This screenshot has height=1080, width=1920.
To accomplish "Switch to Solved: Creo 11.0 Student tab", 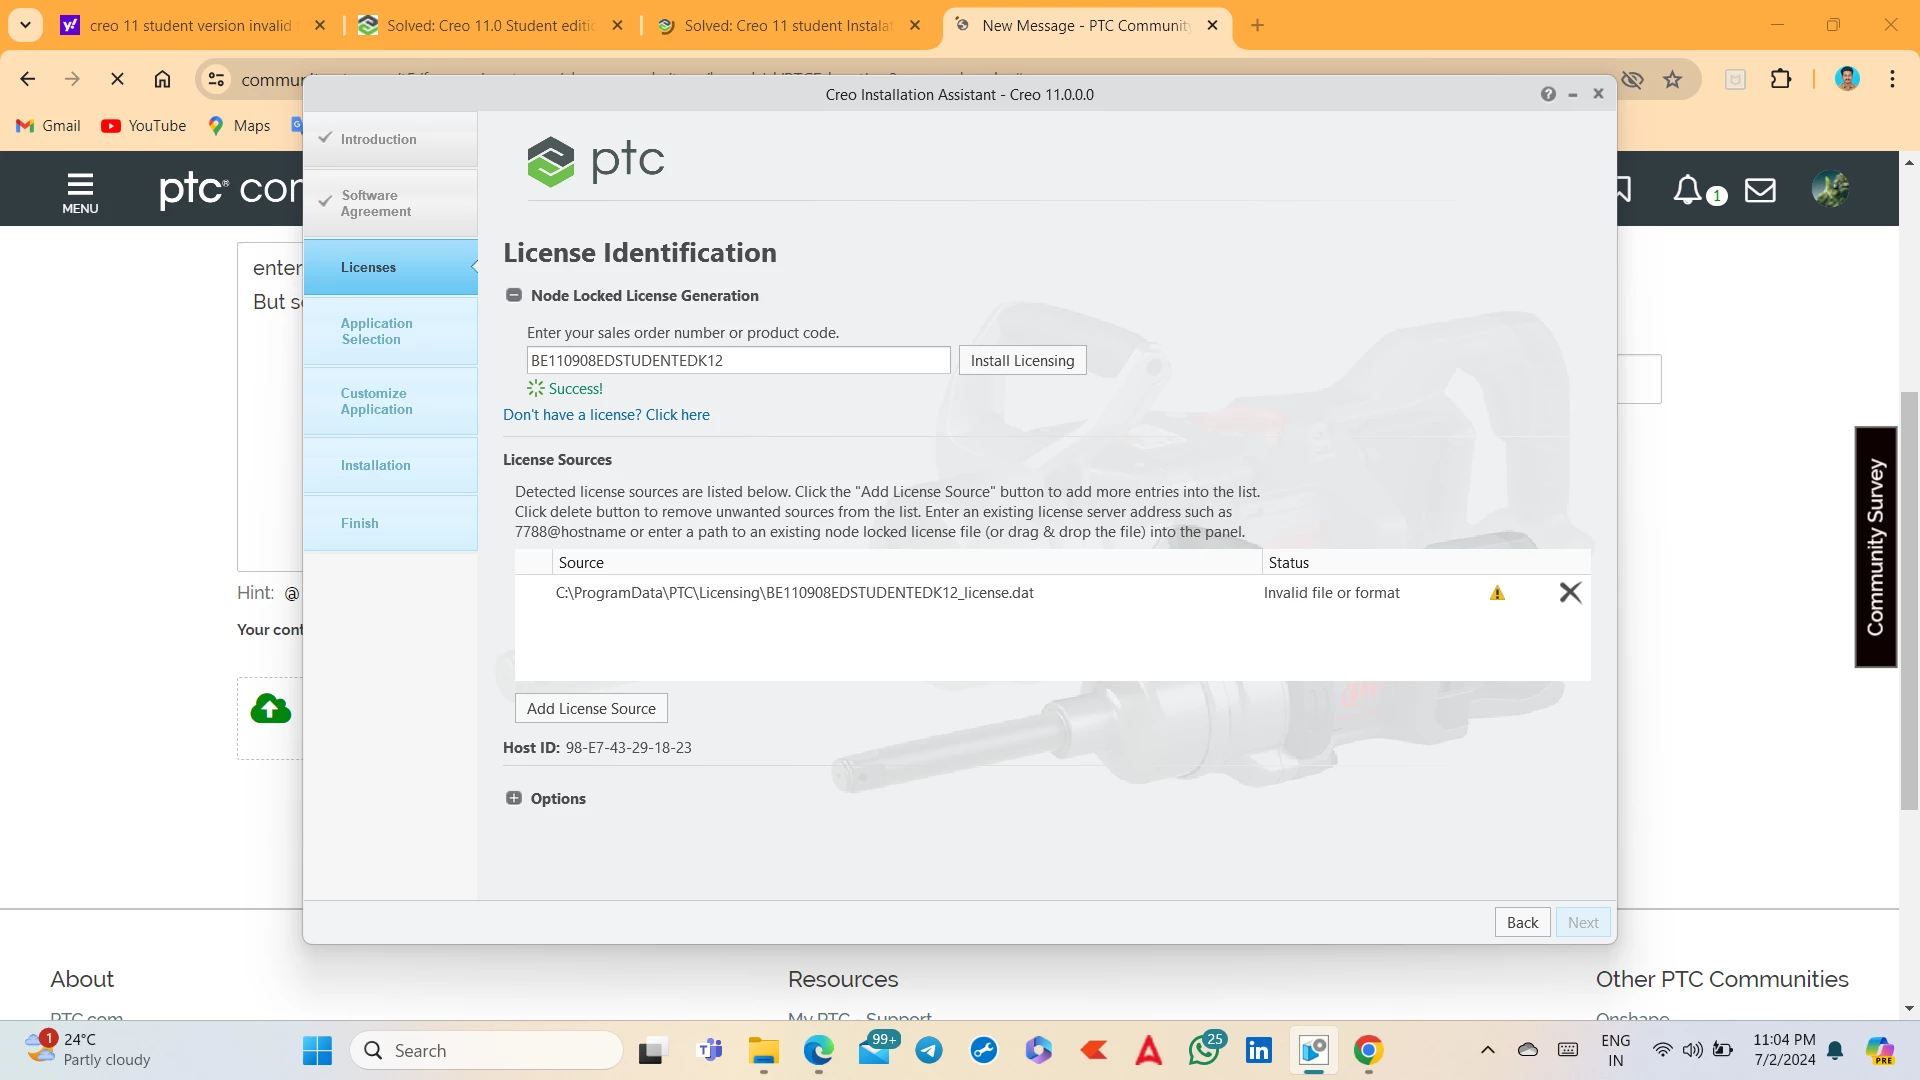I will click(490, 25).
